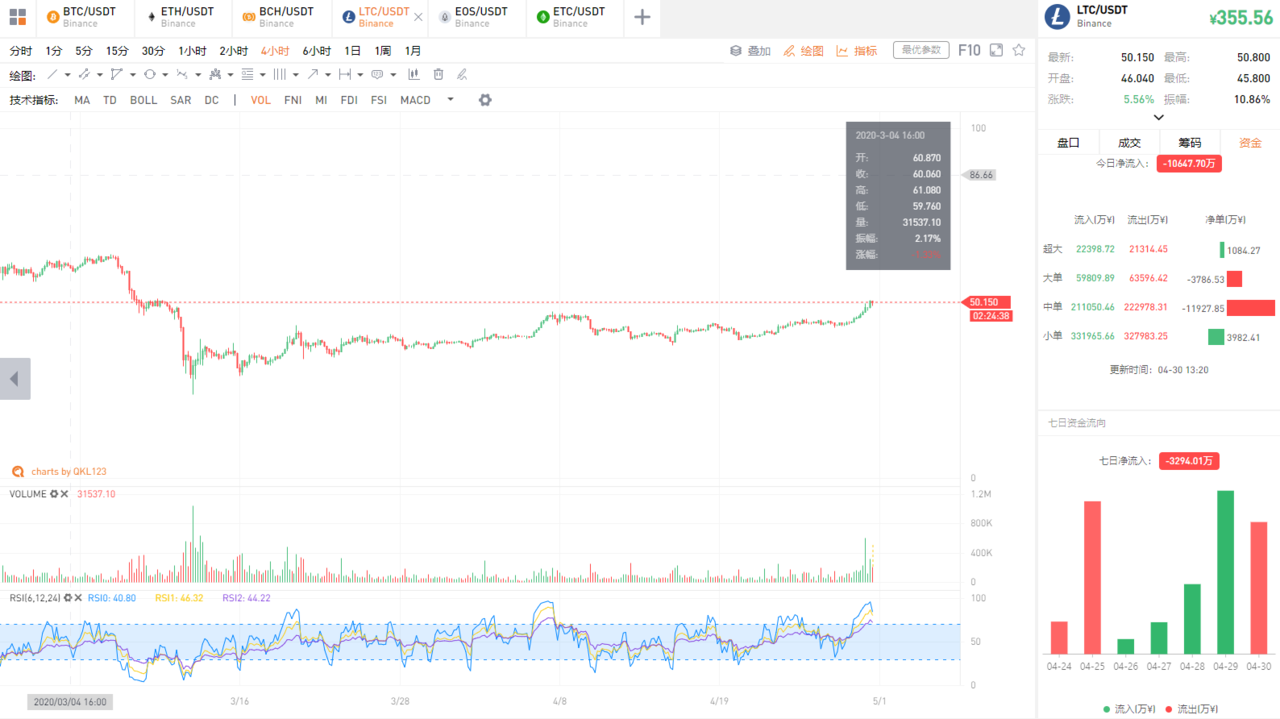The image size is (1280, 719).
Task: Select the Fibonacci retracement lines tool
Action: coord(247,75)
